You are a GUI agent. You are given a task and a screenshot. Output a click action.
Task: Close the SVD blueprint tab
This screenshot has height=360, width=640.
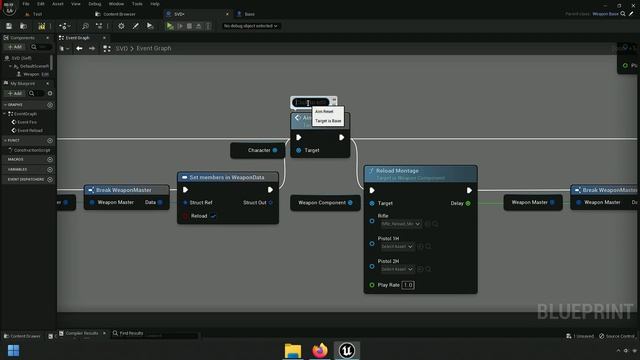227,14
